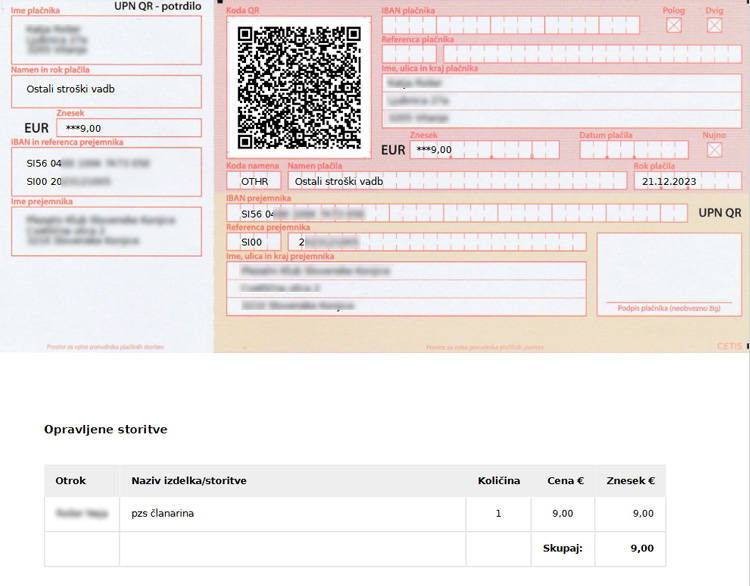Click the Opravljene storitve heading

point(105,429)
